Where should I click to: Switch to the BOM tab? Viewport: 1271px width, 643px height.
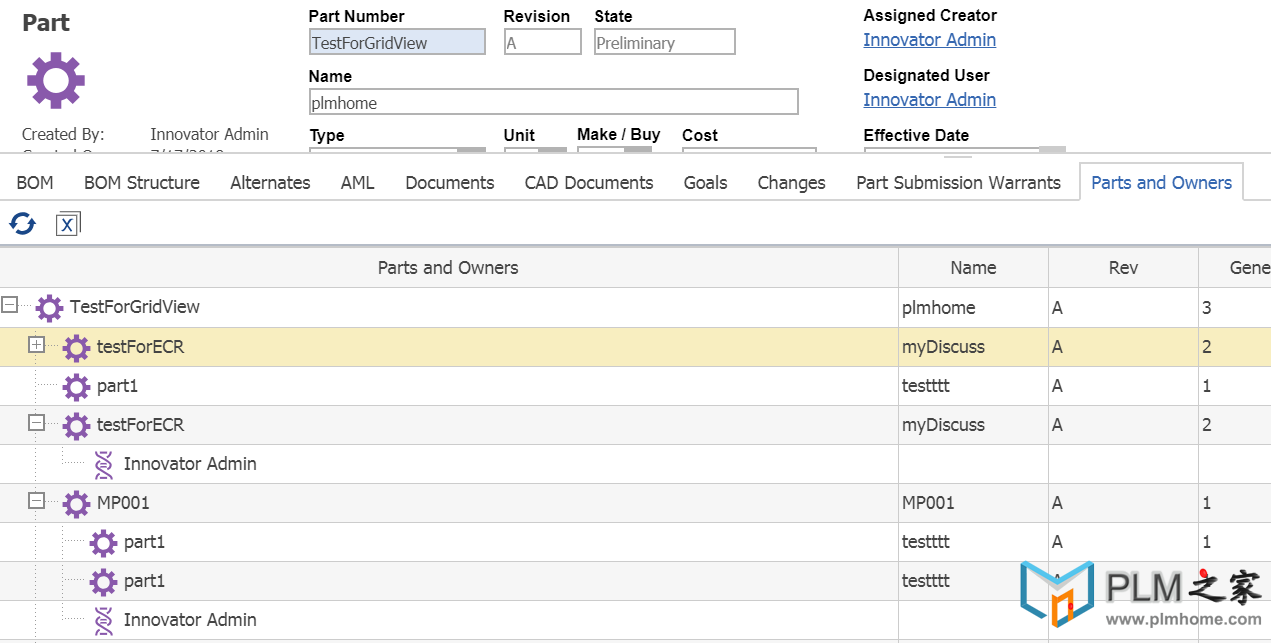point(35,182)
